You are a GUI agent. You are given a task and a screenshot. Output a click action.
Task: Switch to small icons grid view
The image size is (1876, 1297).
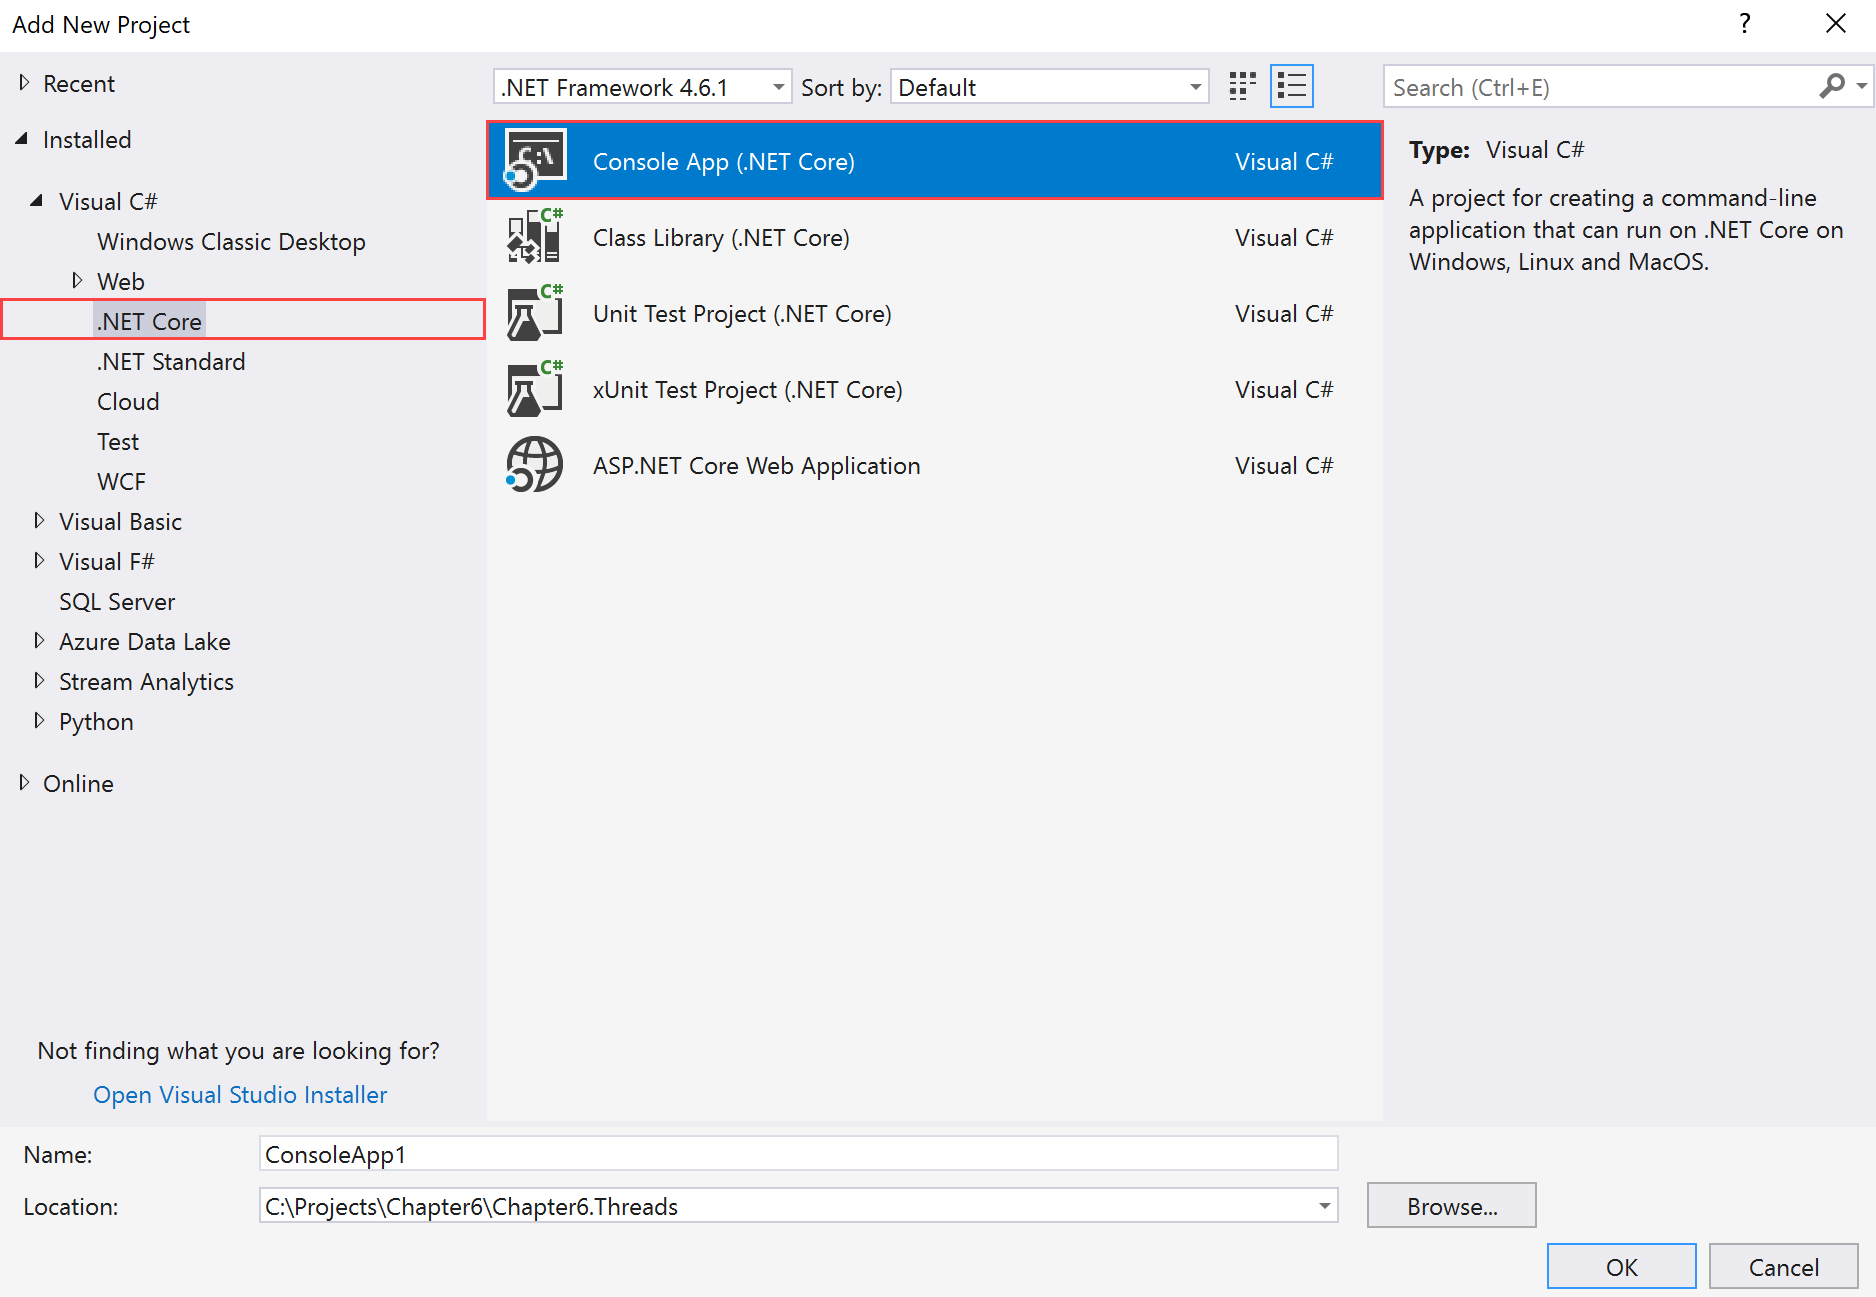(1242, 87)
